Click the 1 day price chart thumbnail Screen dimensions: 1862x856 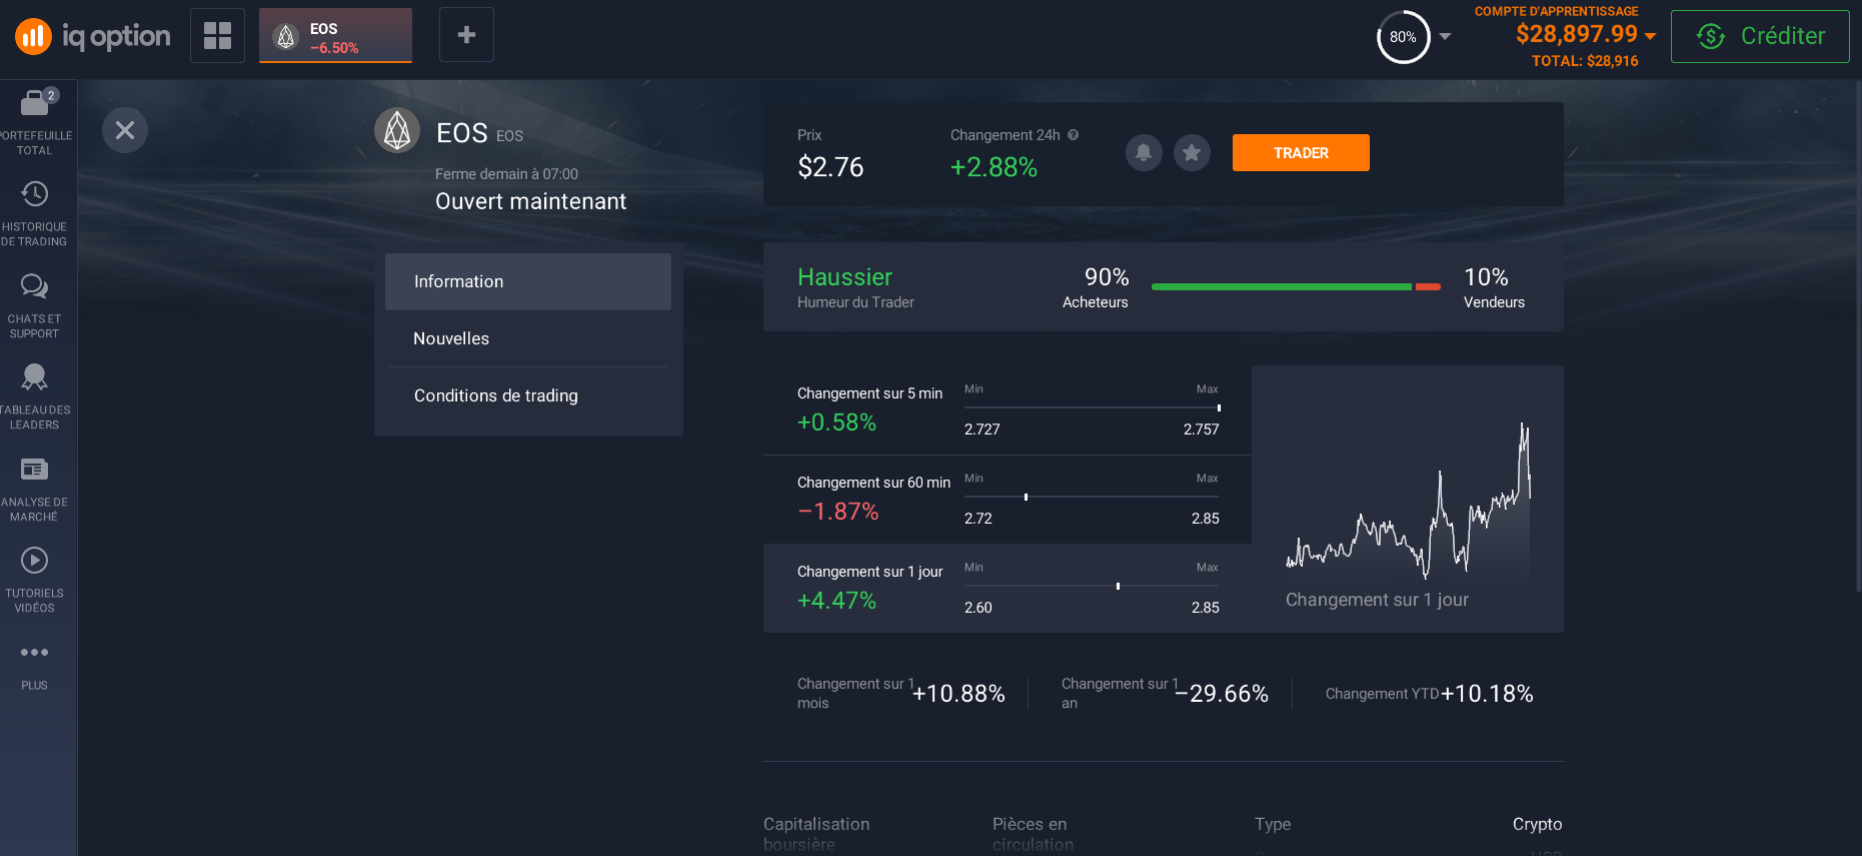pos(1407,498)
